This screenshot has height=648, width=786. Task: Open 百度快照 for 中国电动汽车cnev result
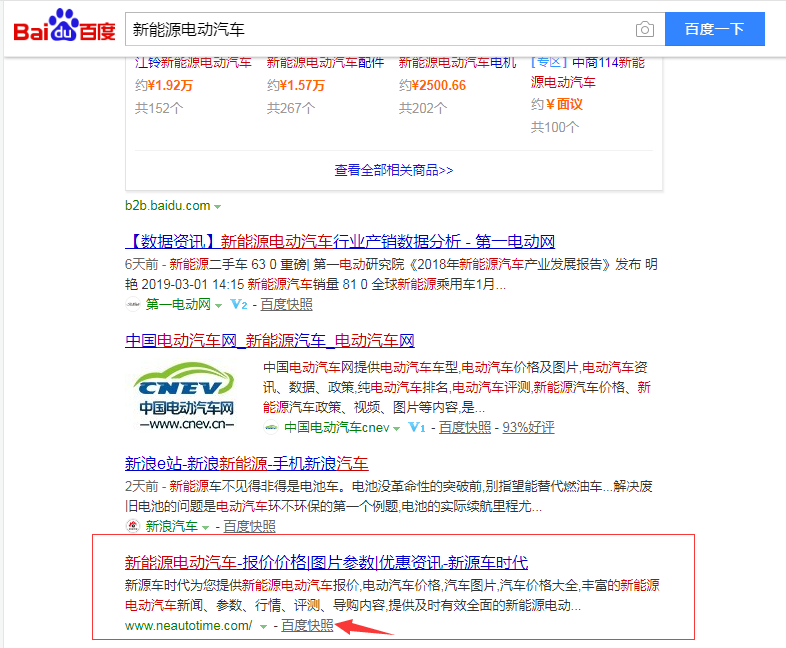465,427
